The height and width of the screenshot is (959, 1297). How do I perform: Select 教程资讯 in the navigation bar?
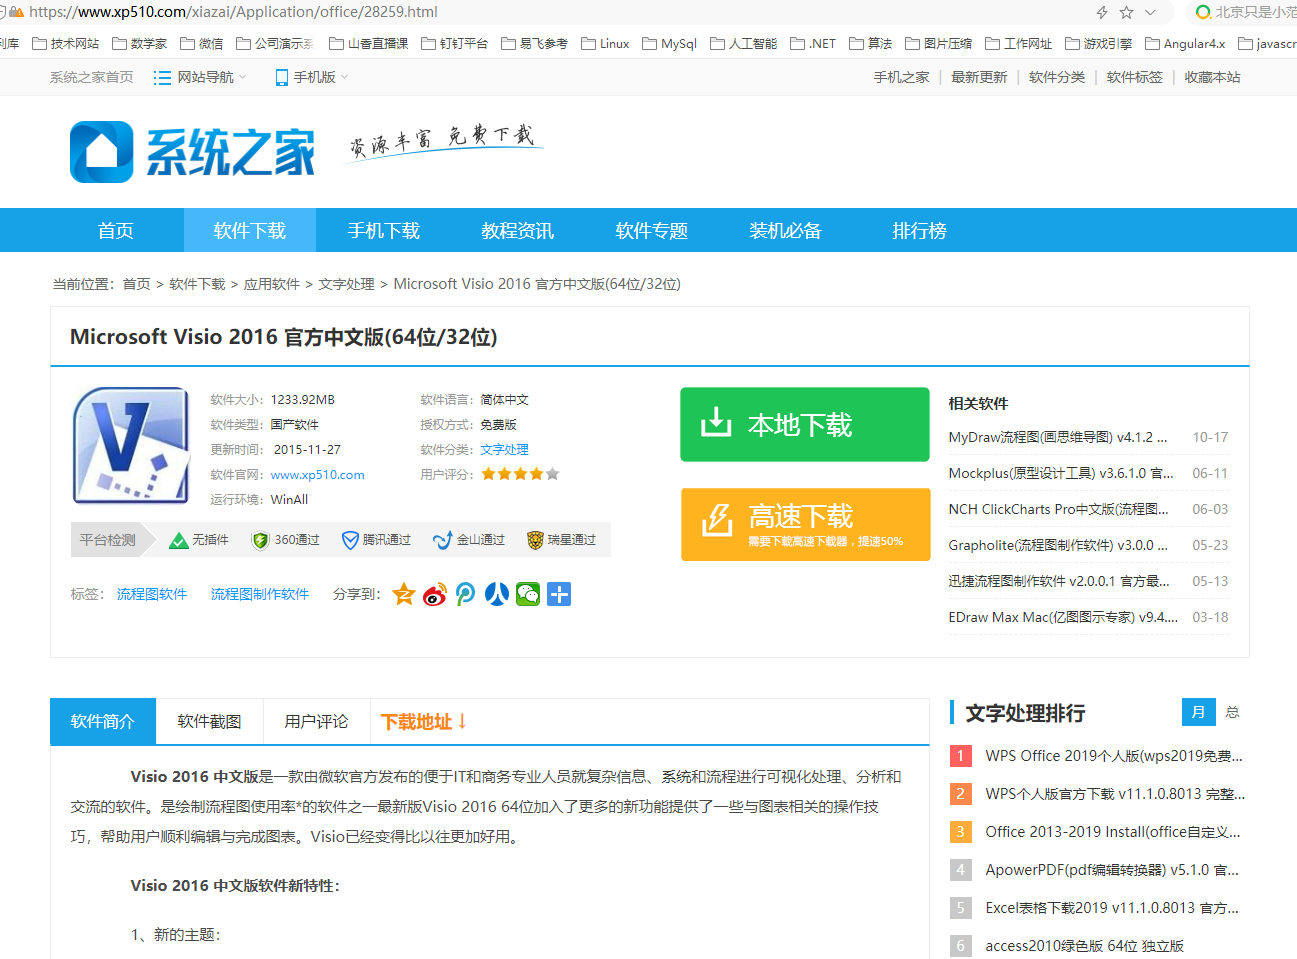518,230
